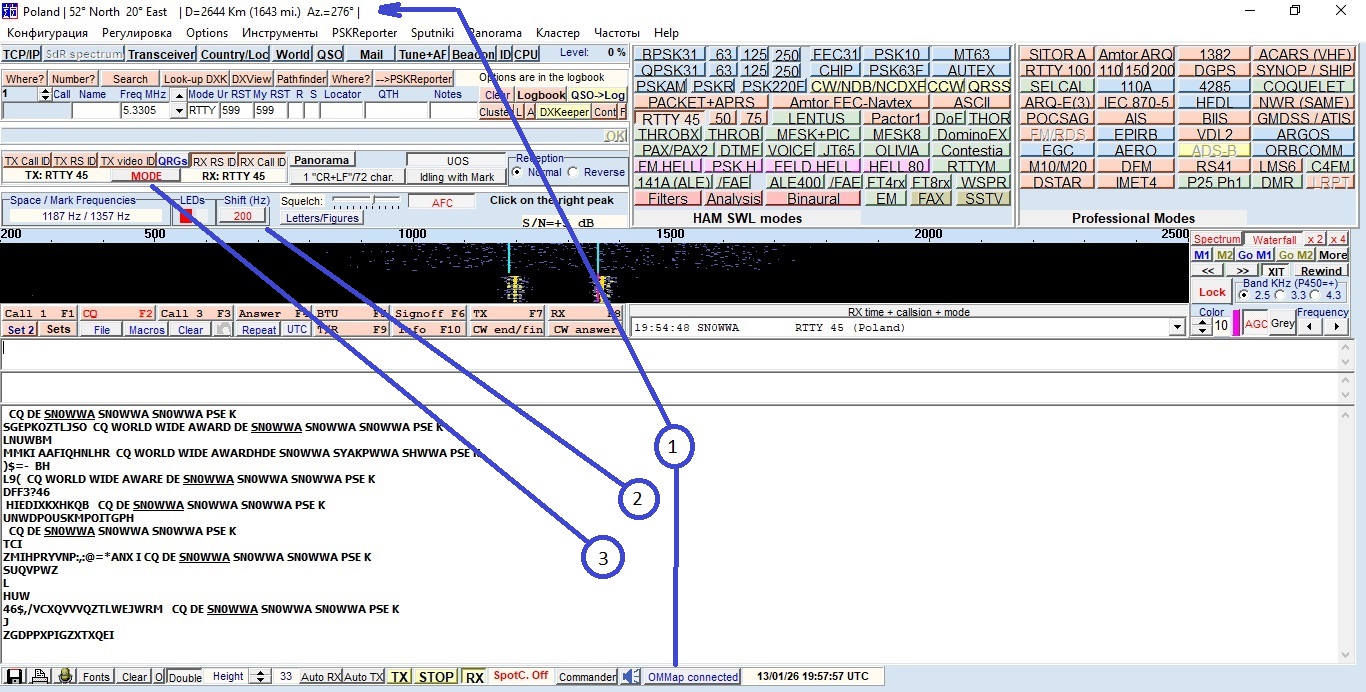Toggle Double mode in the bottom bar
1366x692 pixels.
(x=183, y=677)
